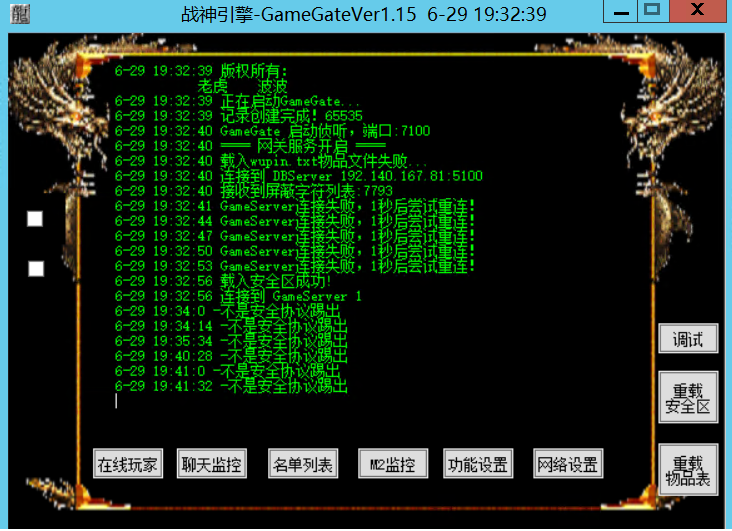Image resolution: width=732 pixels, height=531 pixels.
Task: Select the 19:32:41 GameServer连接失败 log line
Action: [x=295, y=206]
